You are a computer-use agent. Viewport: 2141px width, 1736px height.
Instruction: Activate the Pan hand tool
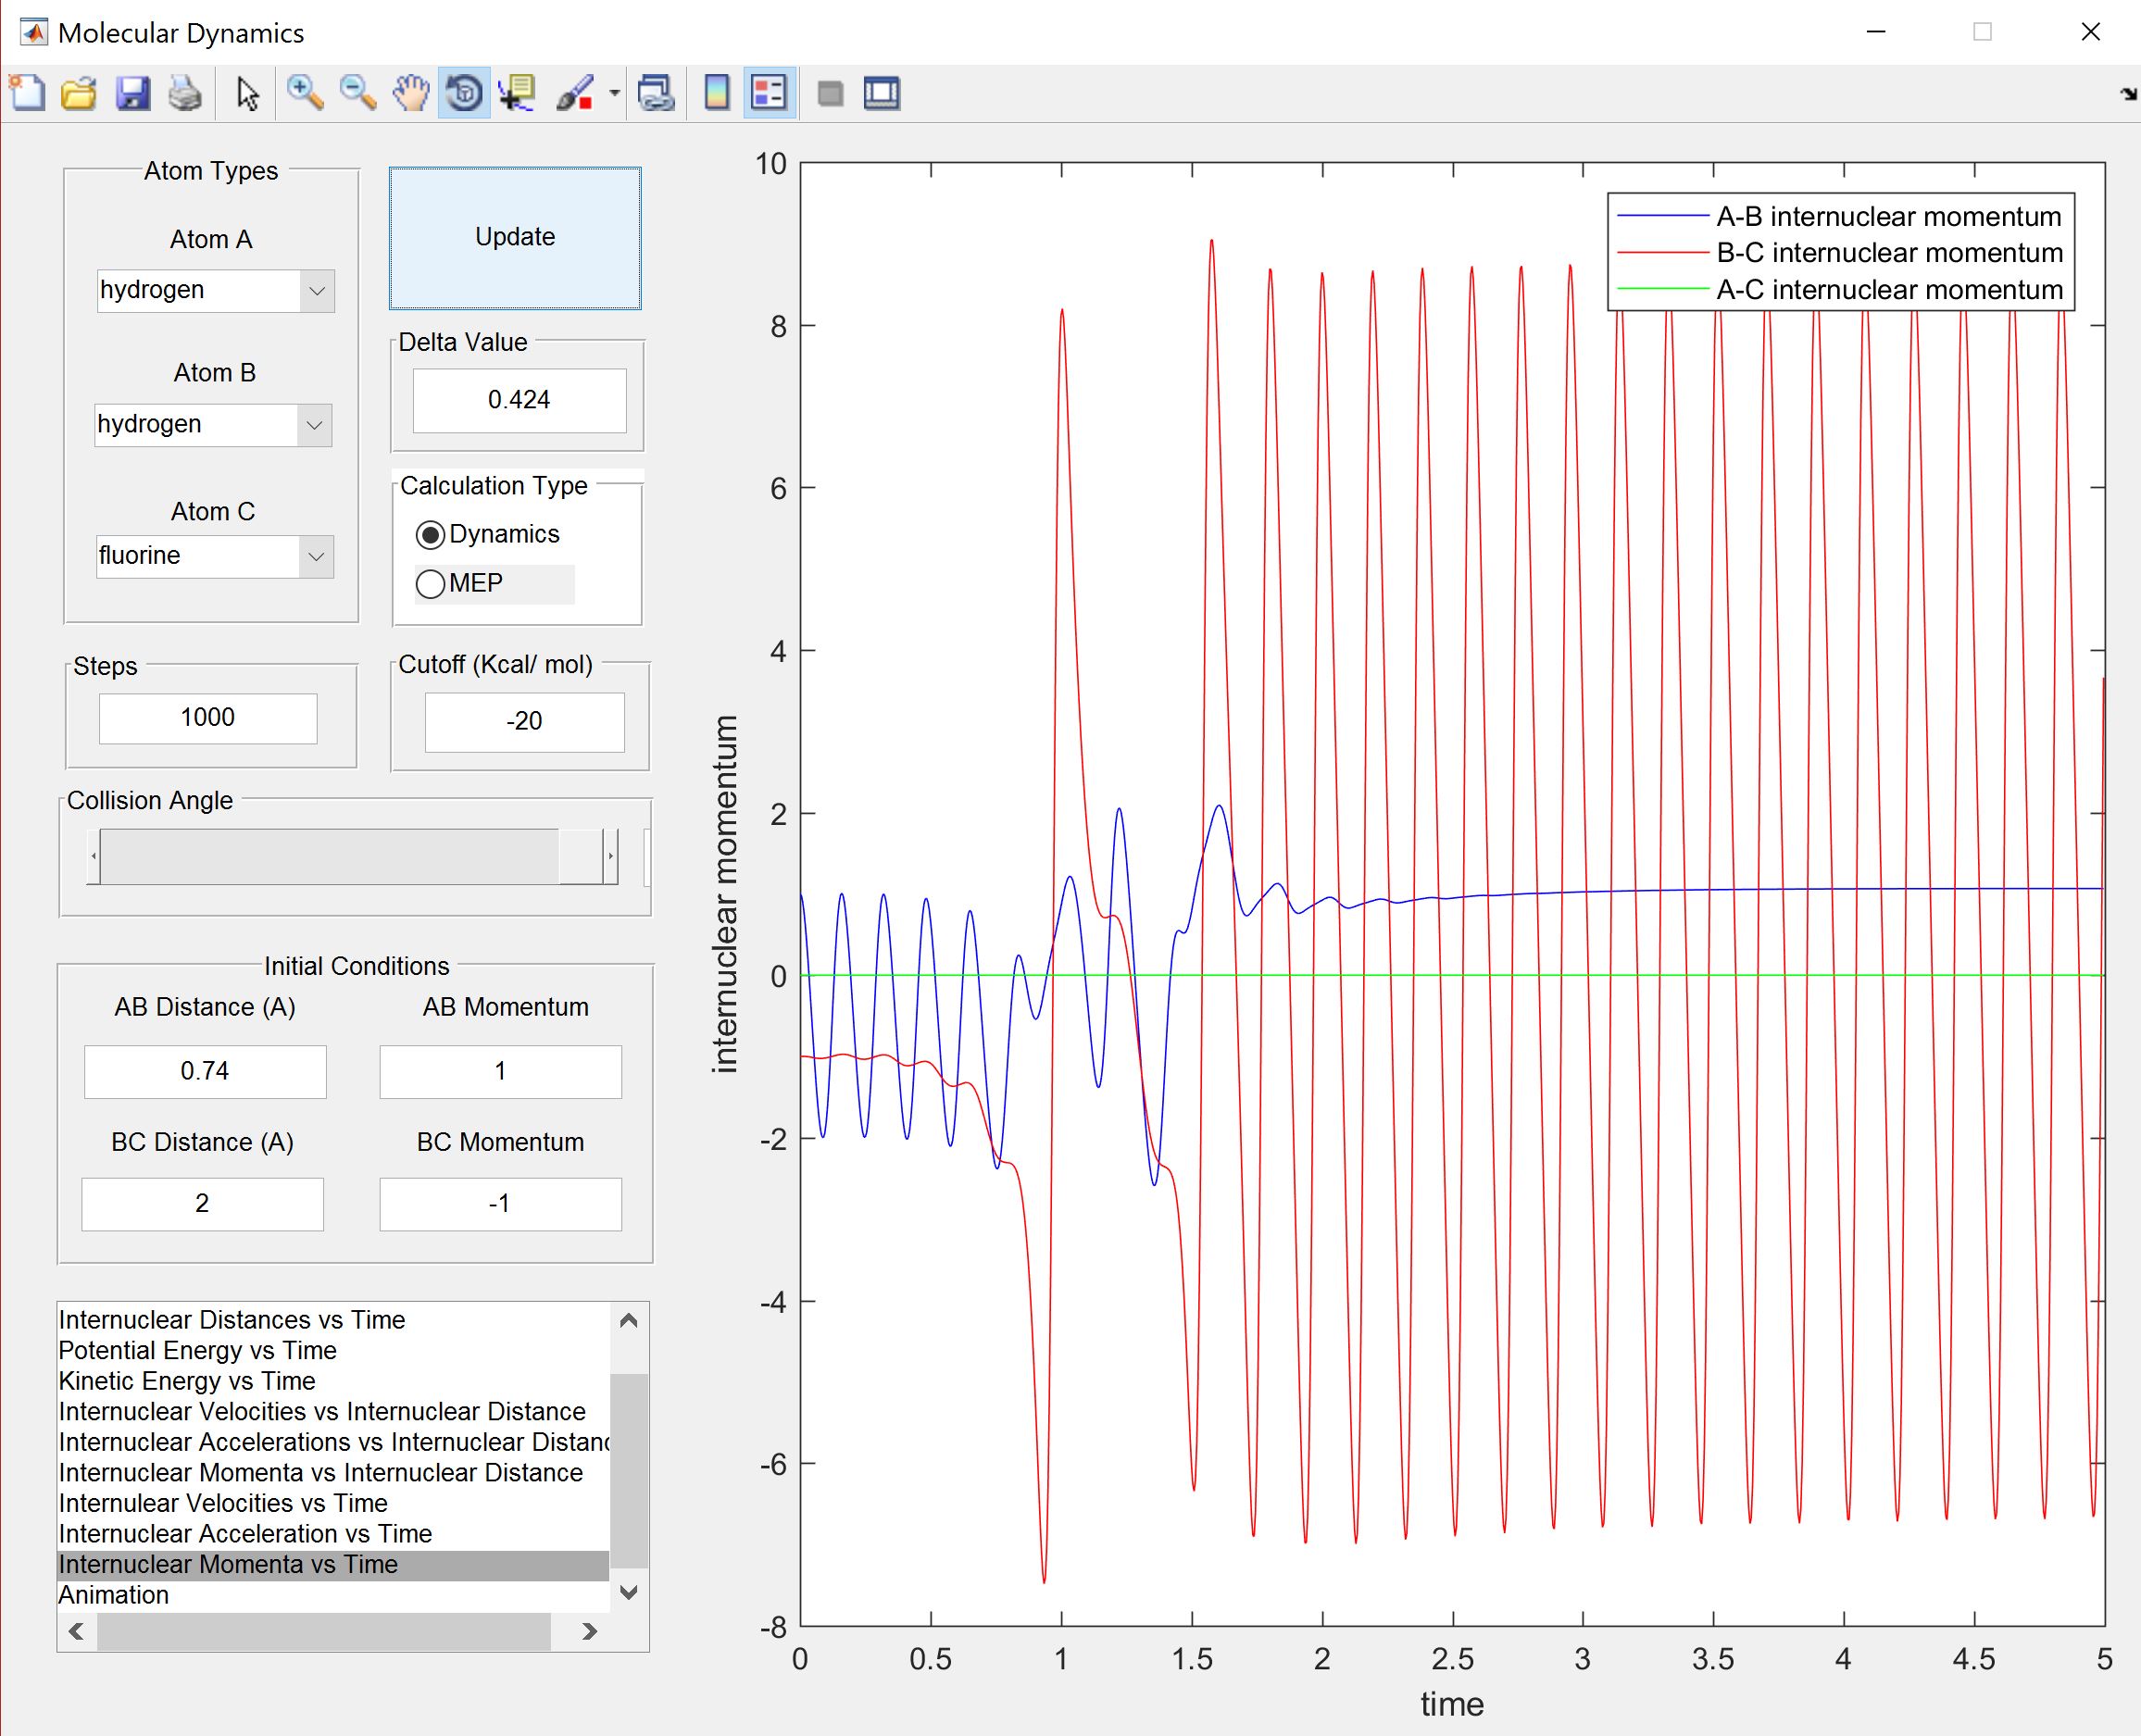tap(410, 94)
